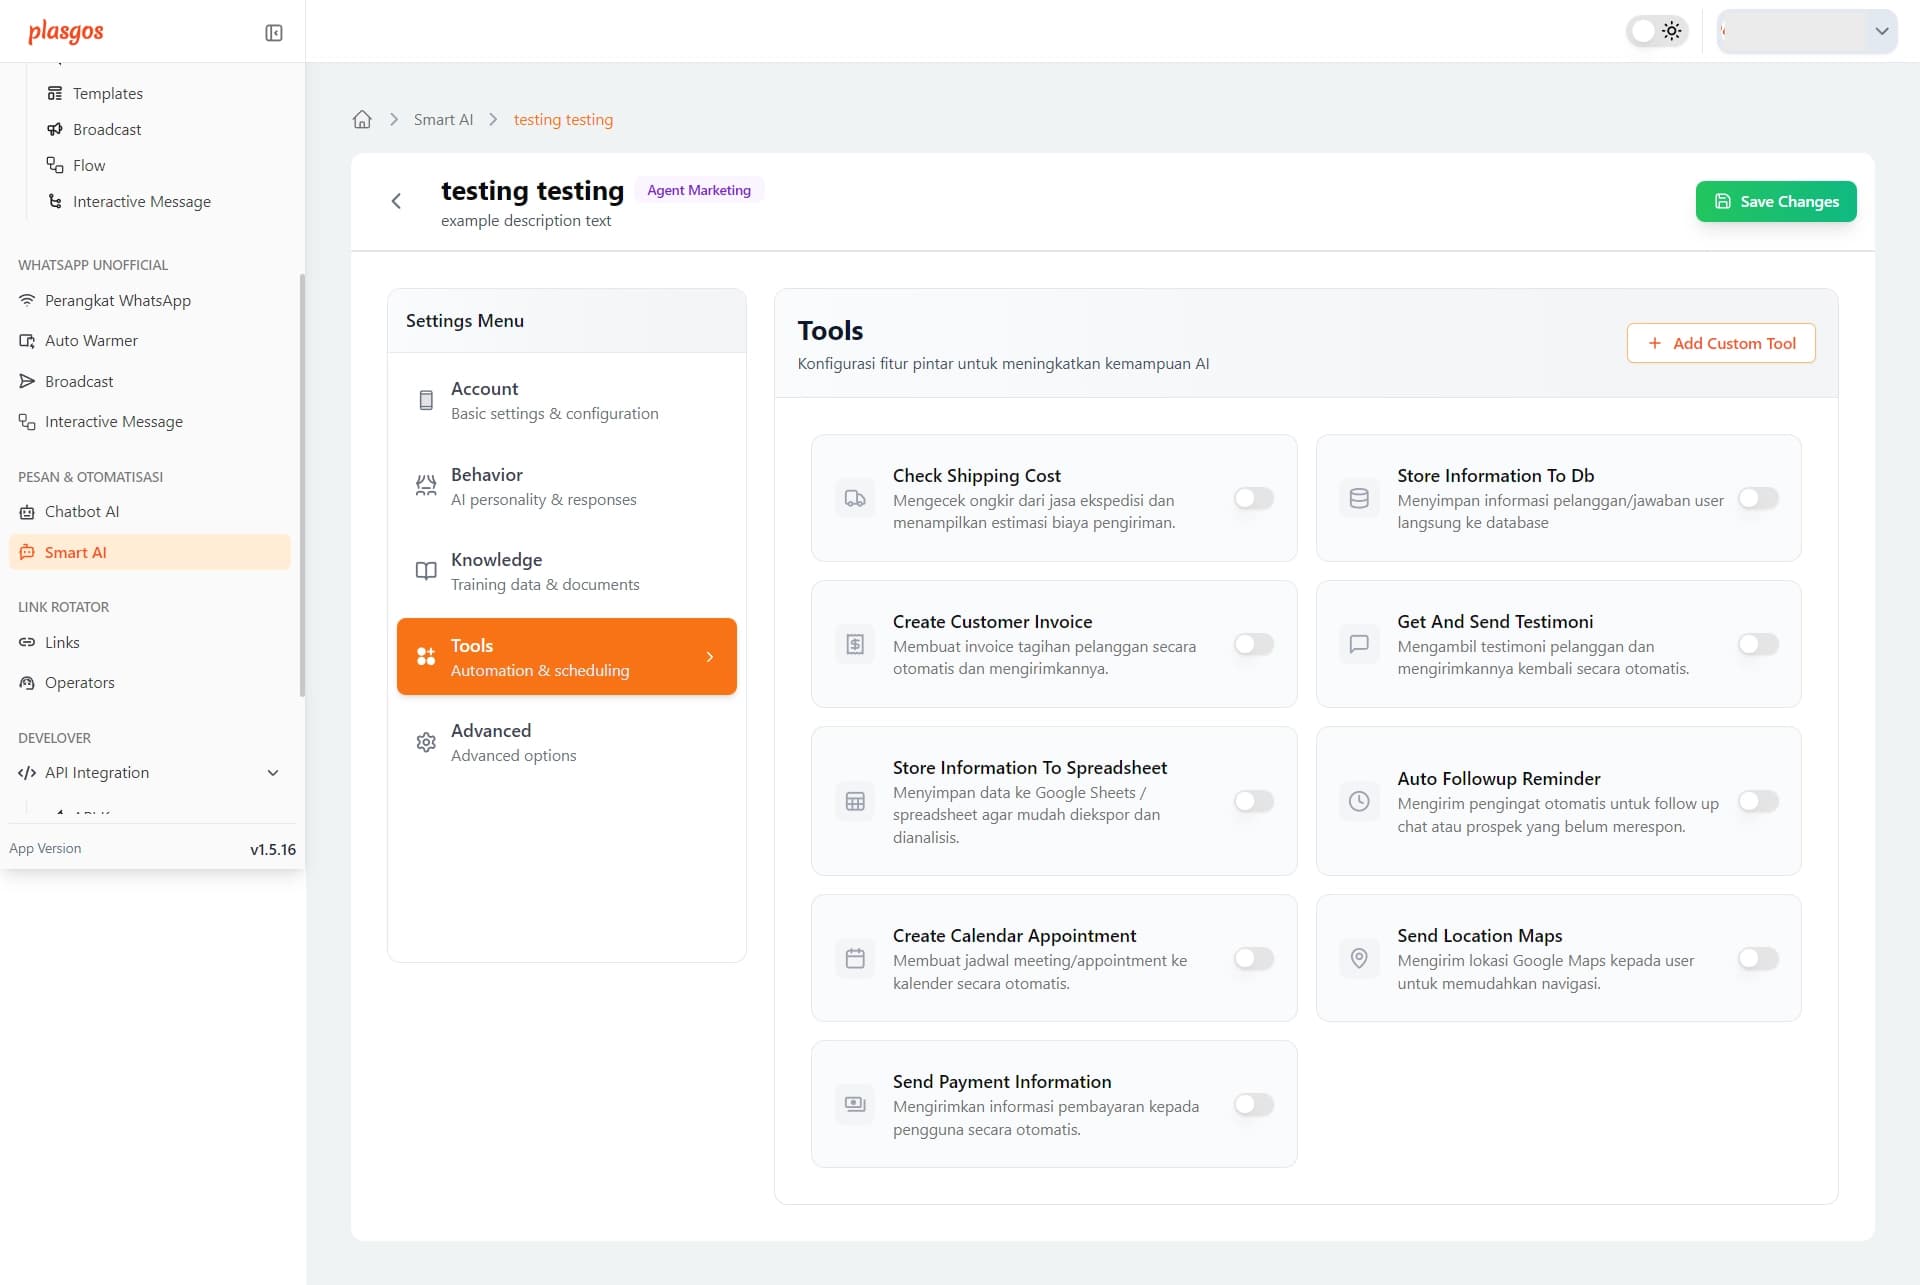Enable the Check Shipping Cost tool
1920x1285 pixels.
tap(1253, 498)
